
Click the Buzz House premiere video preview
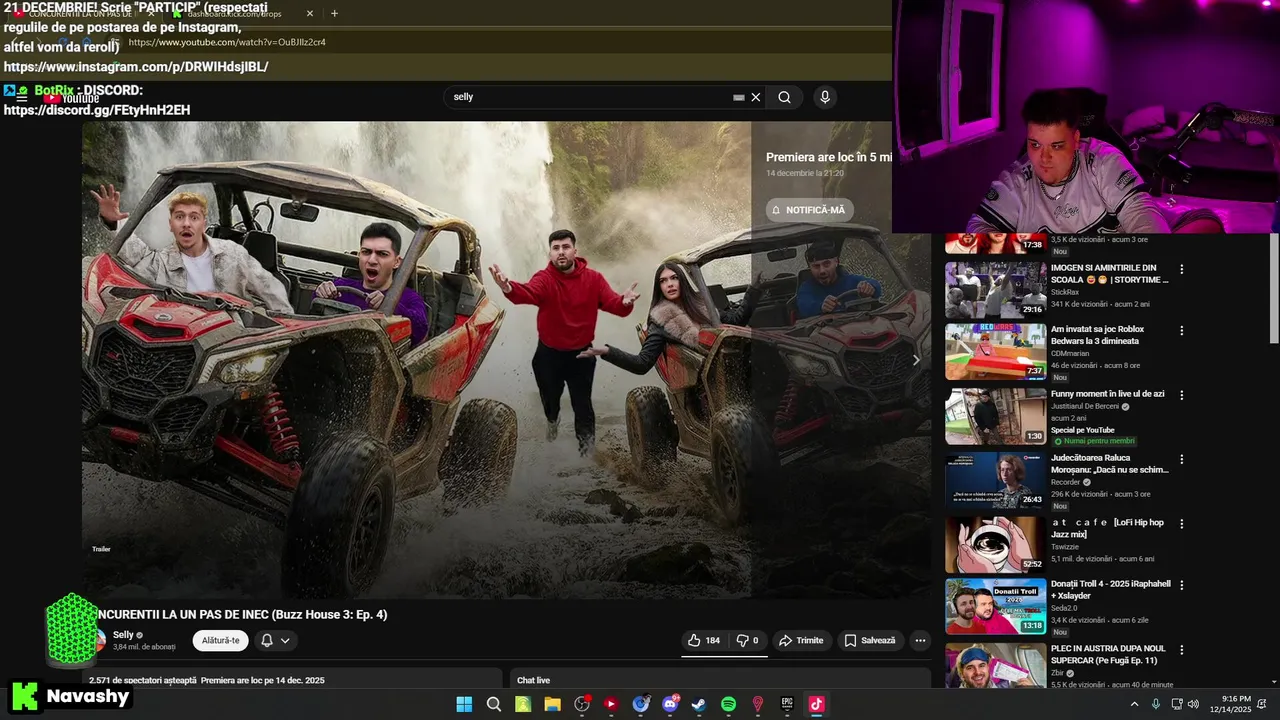point(506,360)
